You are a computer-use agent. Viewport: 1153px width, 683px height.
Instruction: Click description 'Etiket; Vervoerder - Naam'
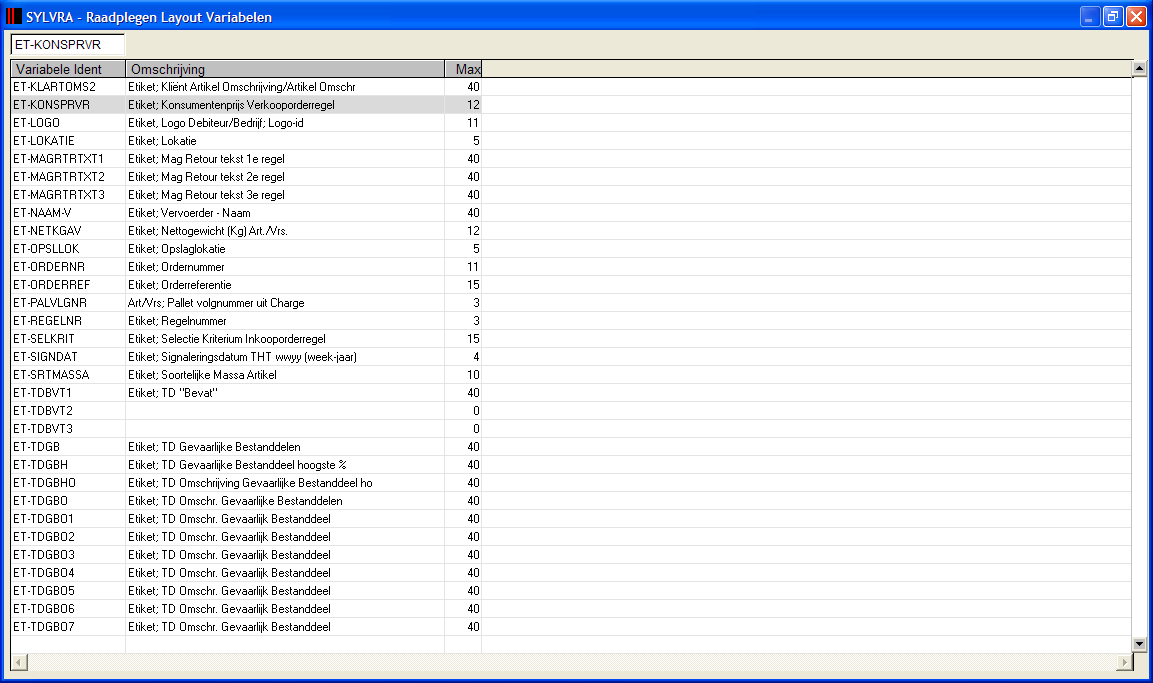[189, 213]
